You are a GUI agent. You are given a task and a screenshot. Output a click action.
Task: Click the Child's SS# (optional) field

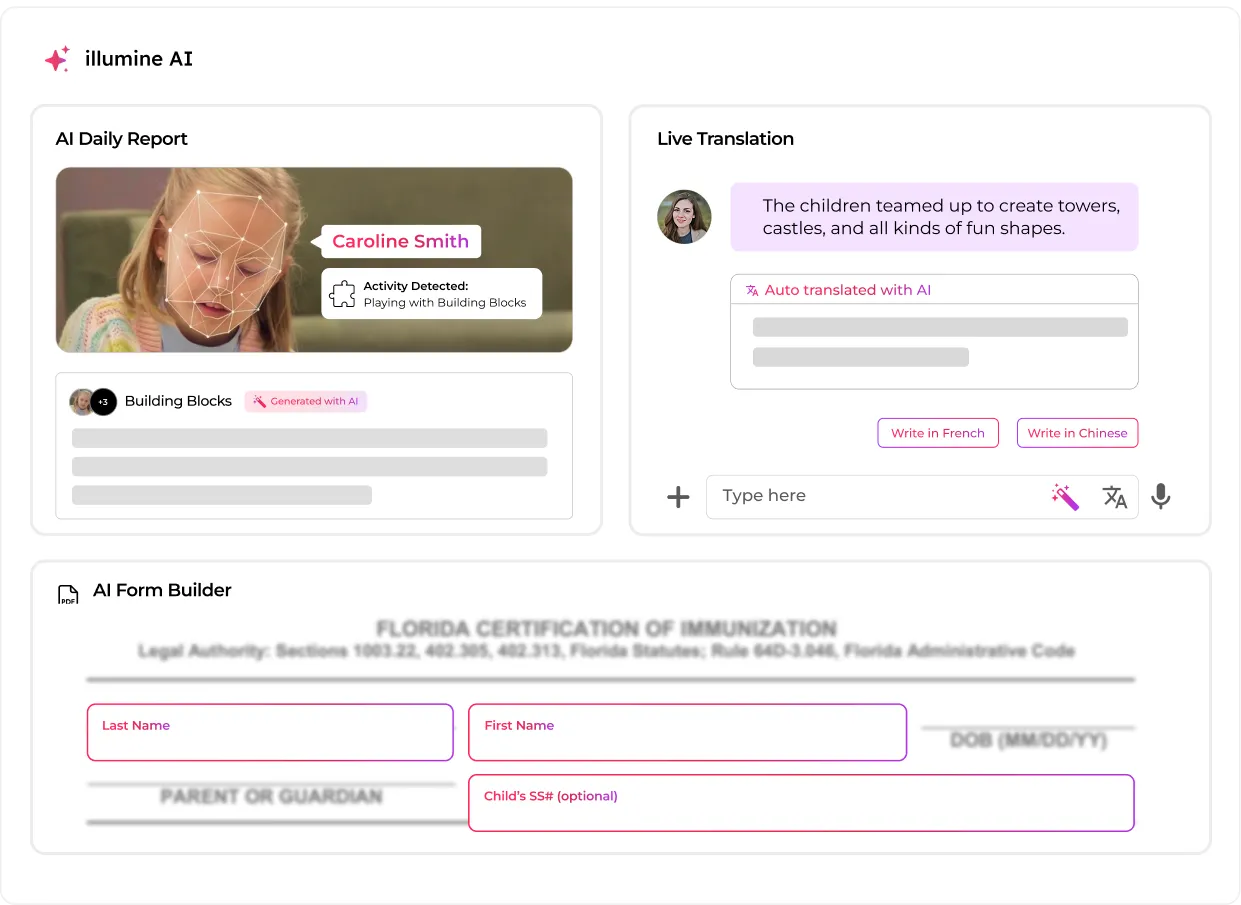click(801, 803)
